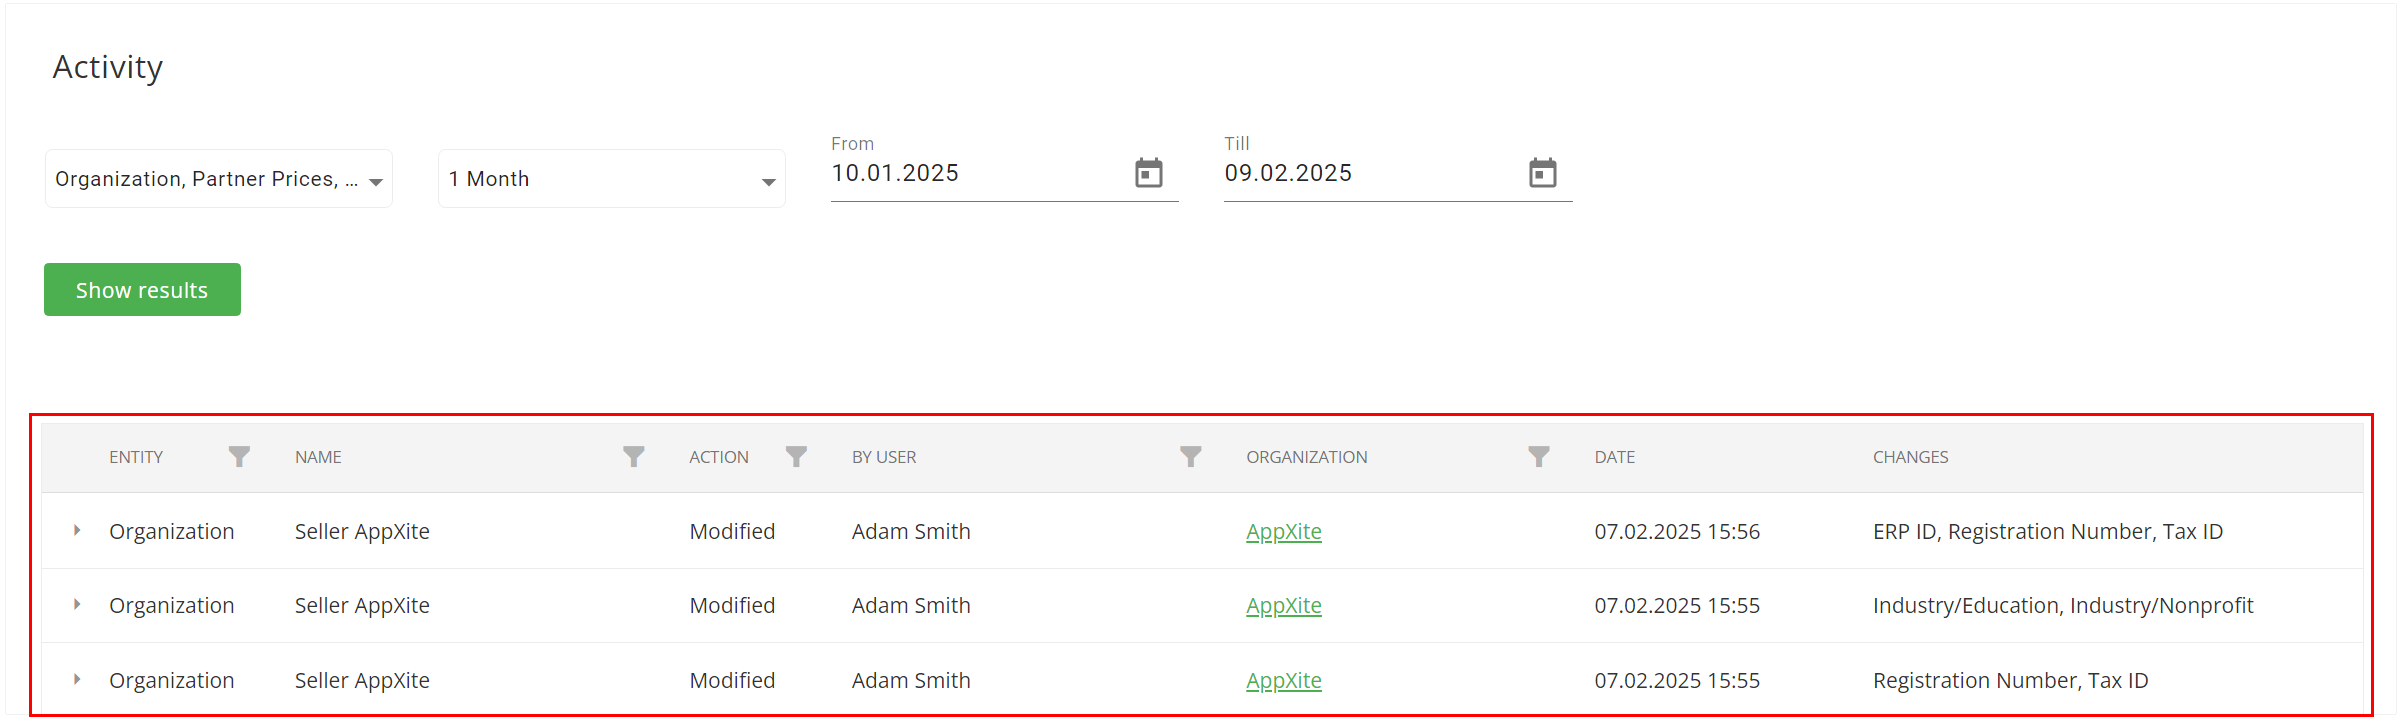Viewport: 2402px width, 719px height.
Task: Click the Show results button
Action: [142, 290]
